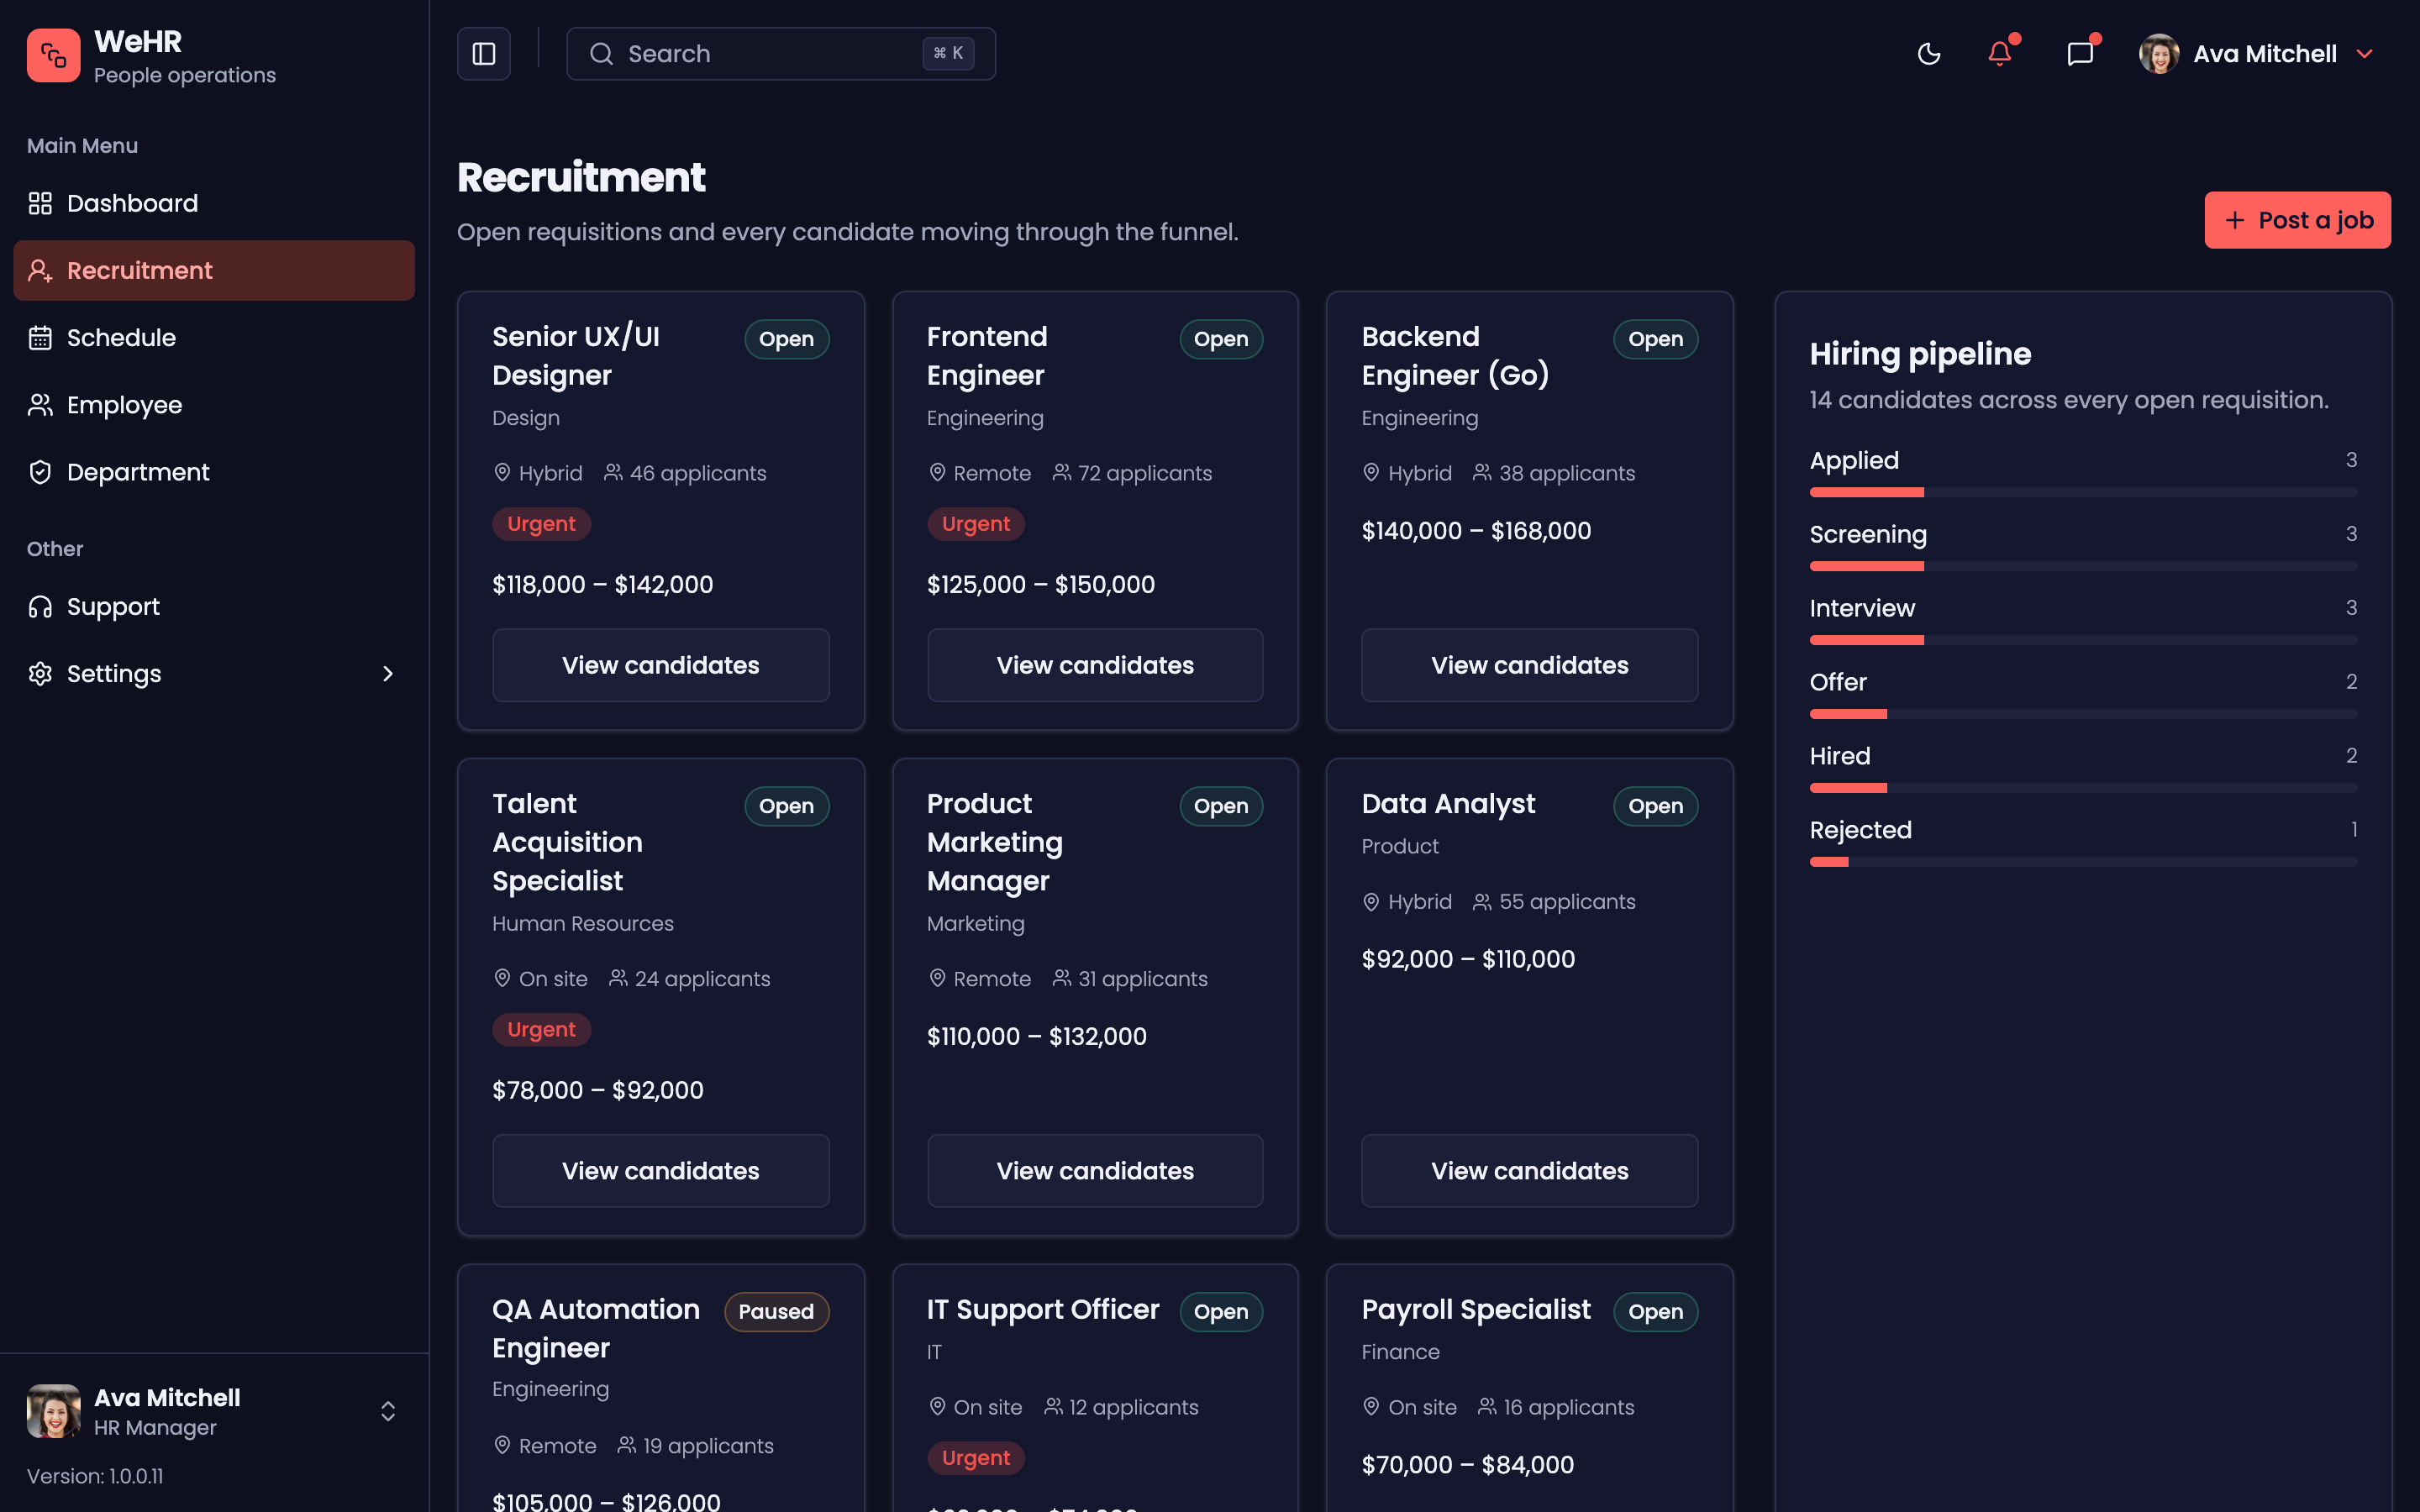Click the Remote pin on QA Automation Engineer
Image resolution: width=2420 pixels, height=1512 pixels.
coord(502,1445)
